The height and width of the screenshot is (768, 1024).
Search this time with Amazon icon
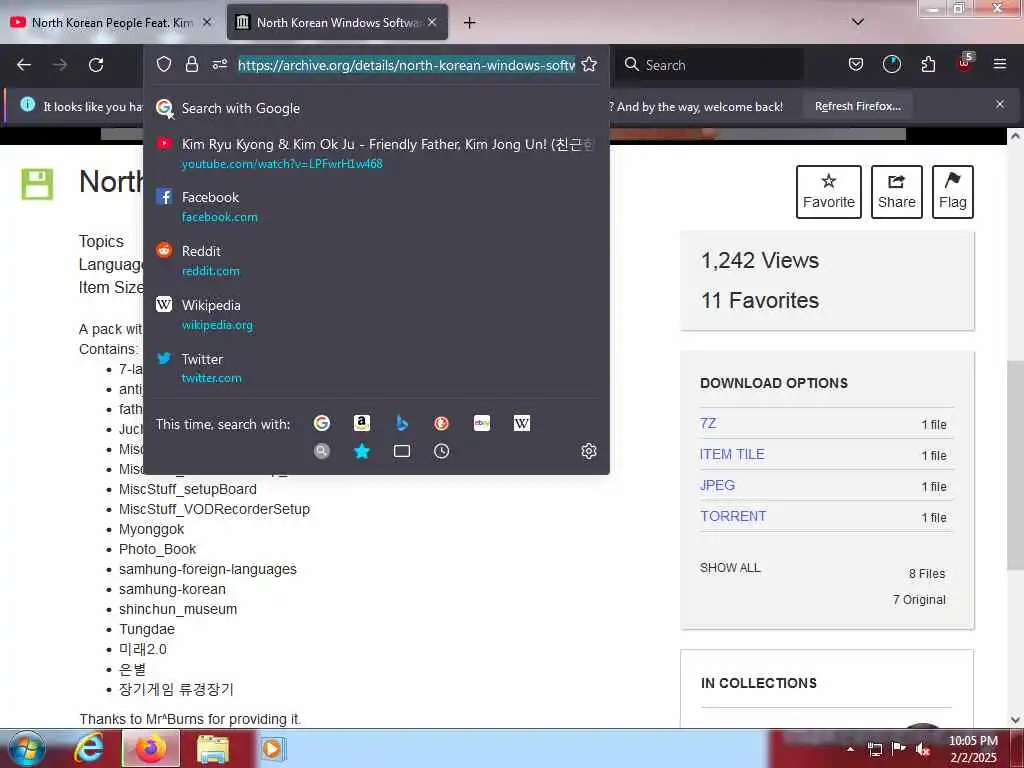pos(362,423)
